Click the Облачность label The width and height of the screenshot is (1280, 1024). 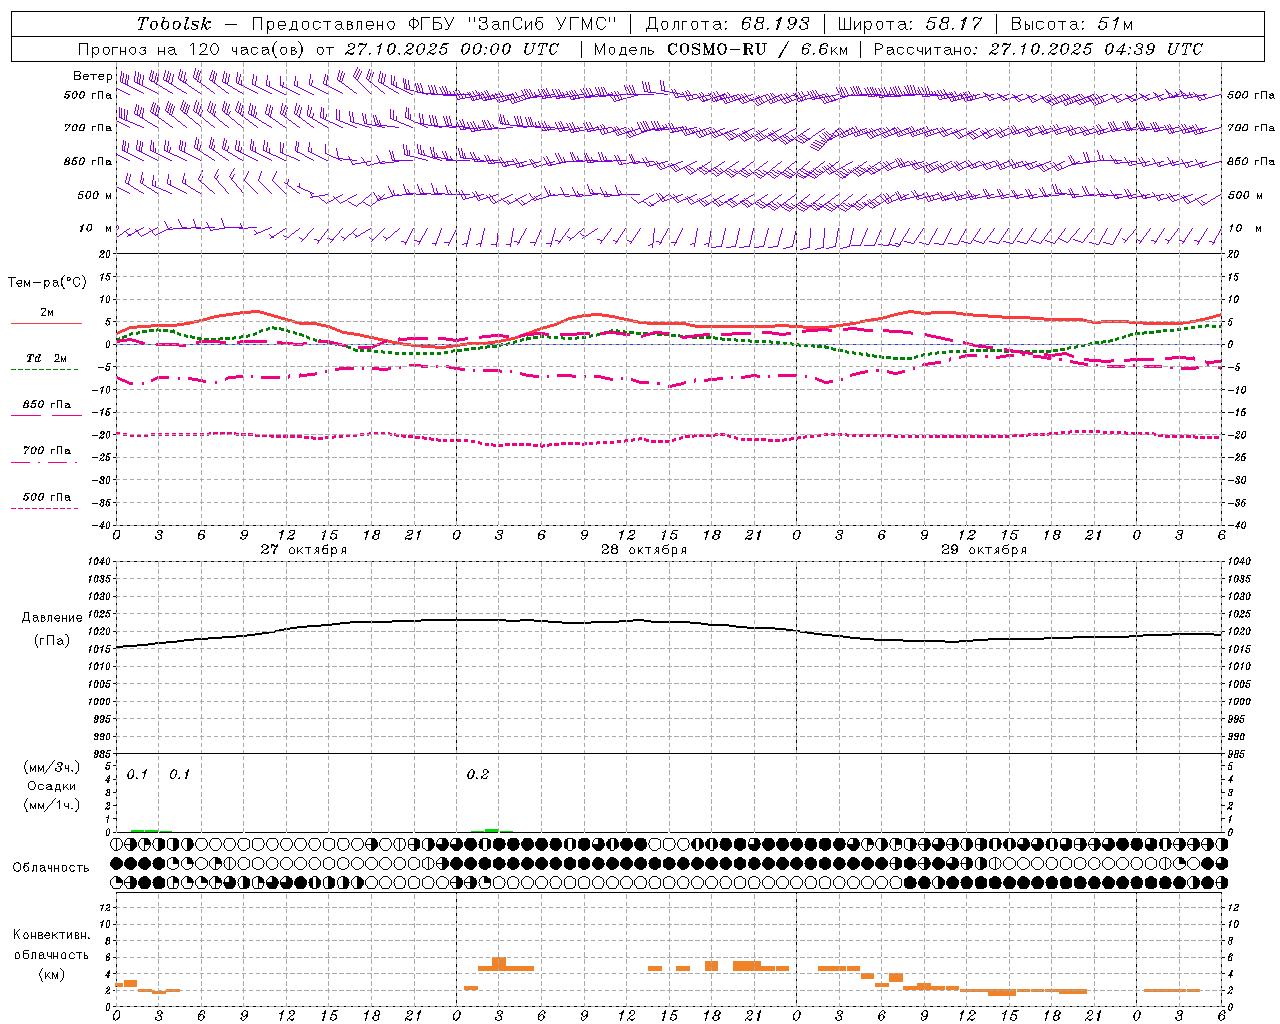[51, 867]
